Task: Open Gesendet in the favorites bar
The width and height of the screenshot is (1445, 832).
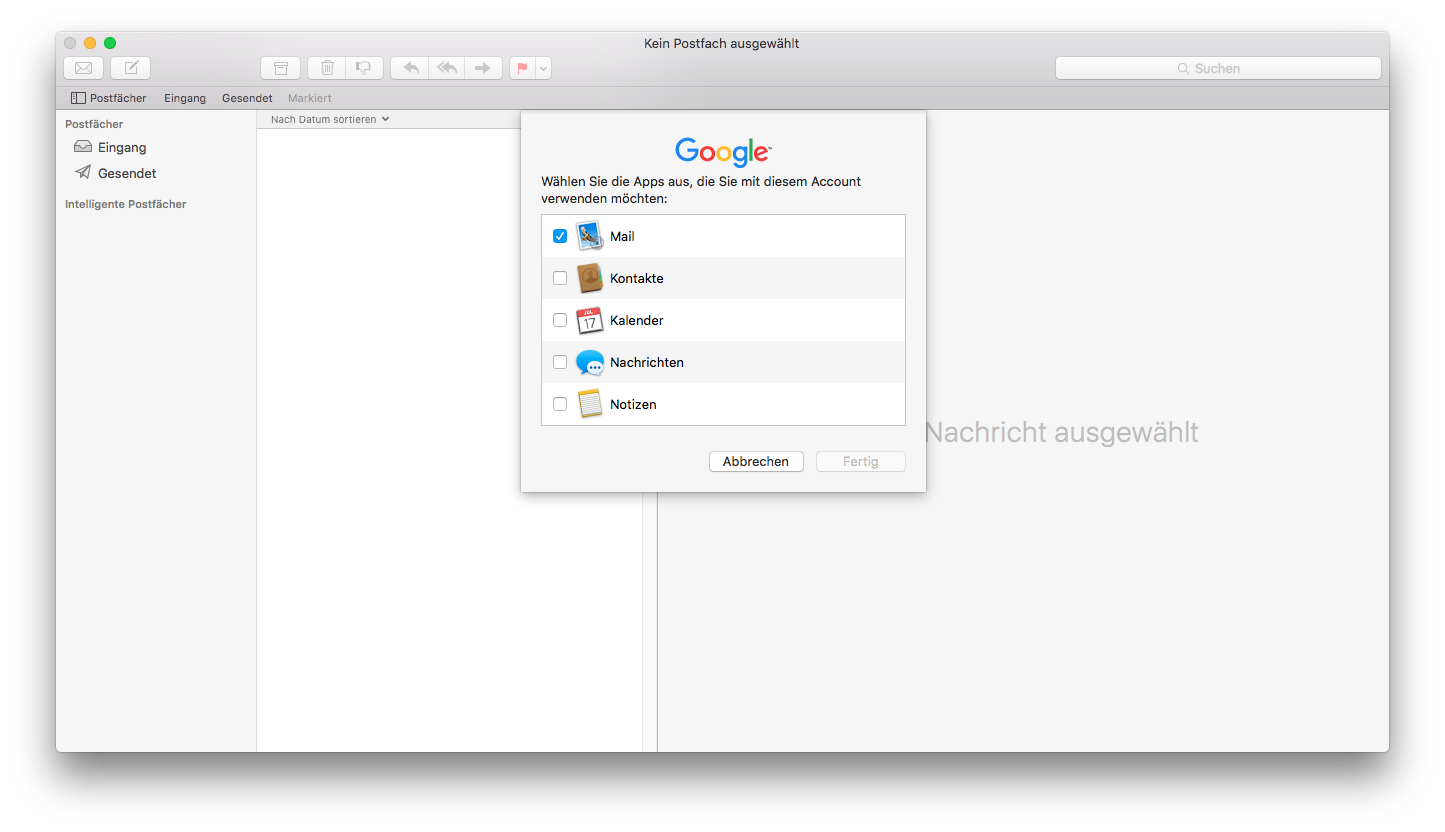Action: 247,98
